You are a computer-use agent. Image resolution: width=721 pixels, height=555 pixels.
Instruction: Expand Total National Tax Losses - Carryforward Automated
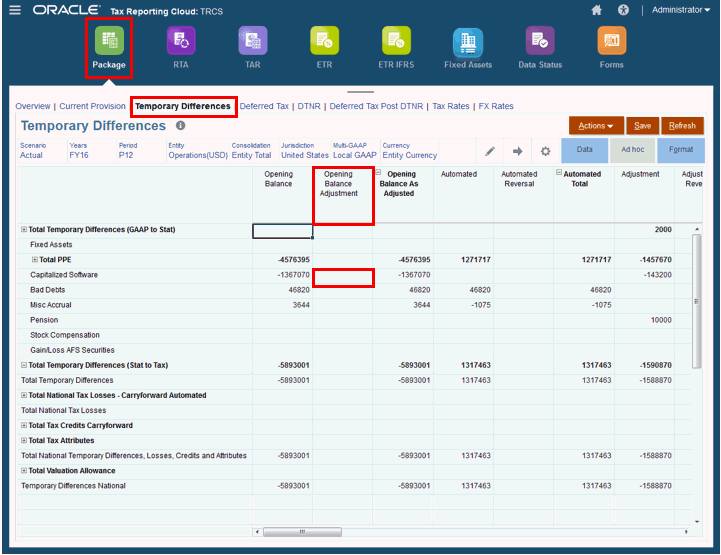point(24,395)
